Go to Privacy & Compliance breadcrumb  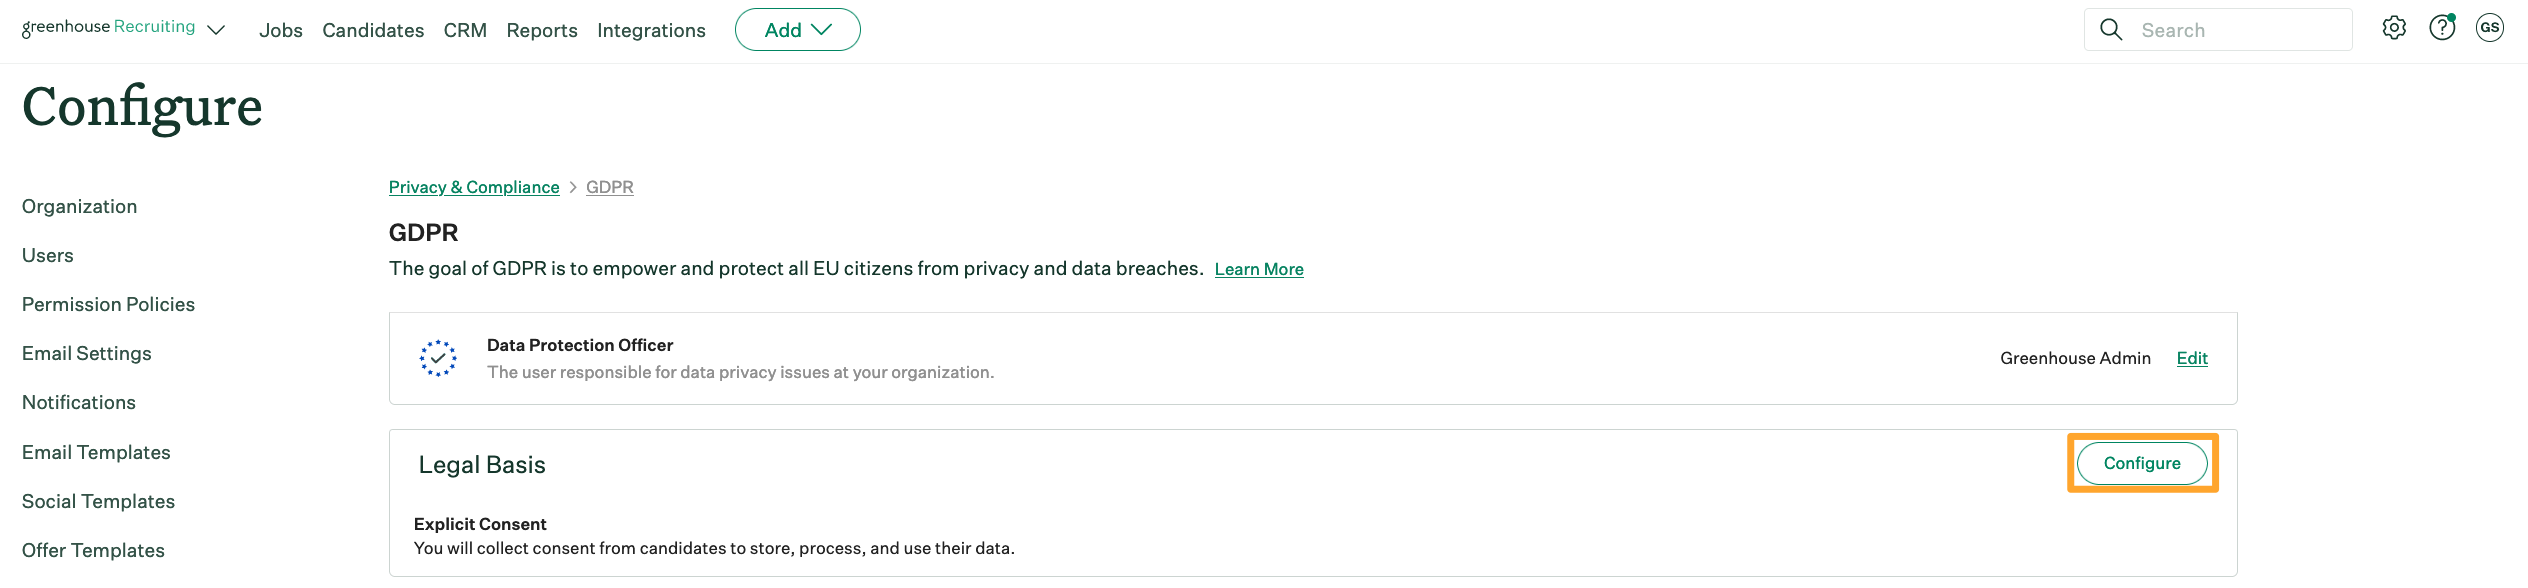coord(474,187)
